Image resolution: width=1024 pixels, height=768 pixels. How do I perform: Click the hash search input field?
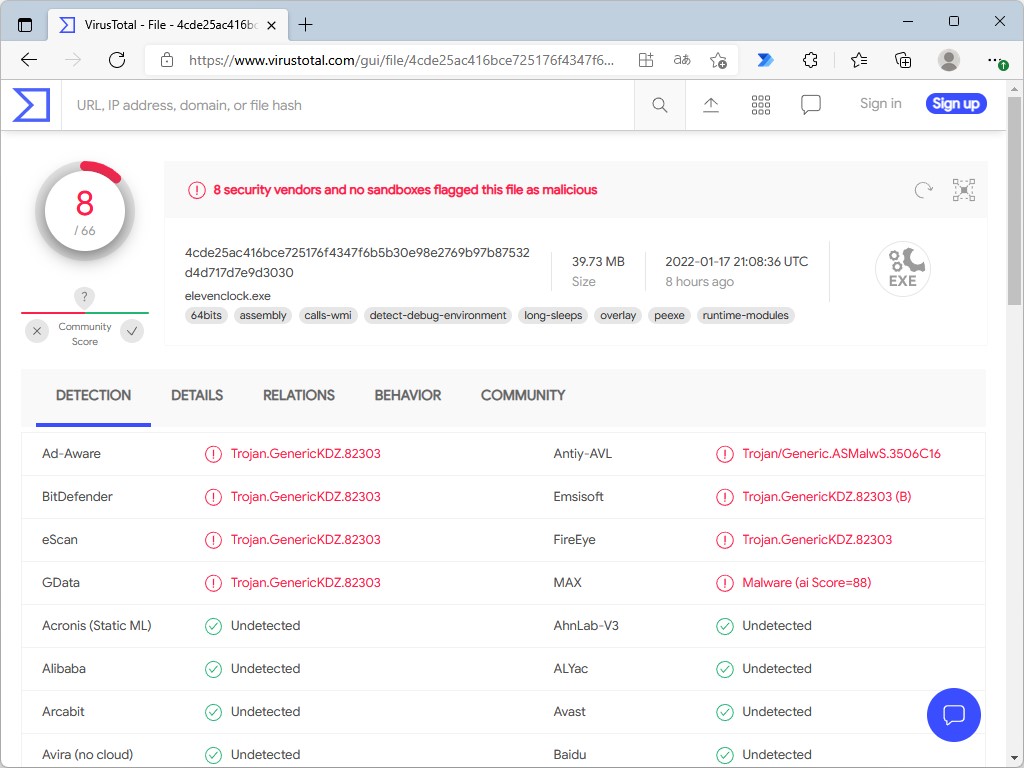[x=347, y=104]
